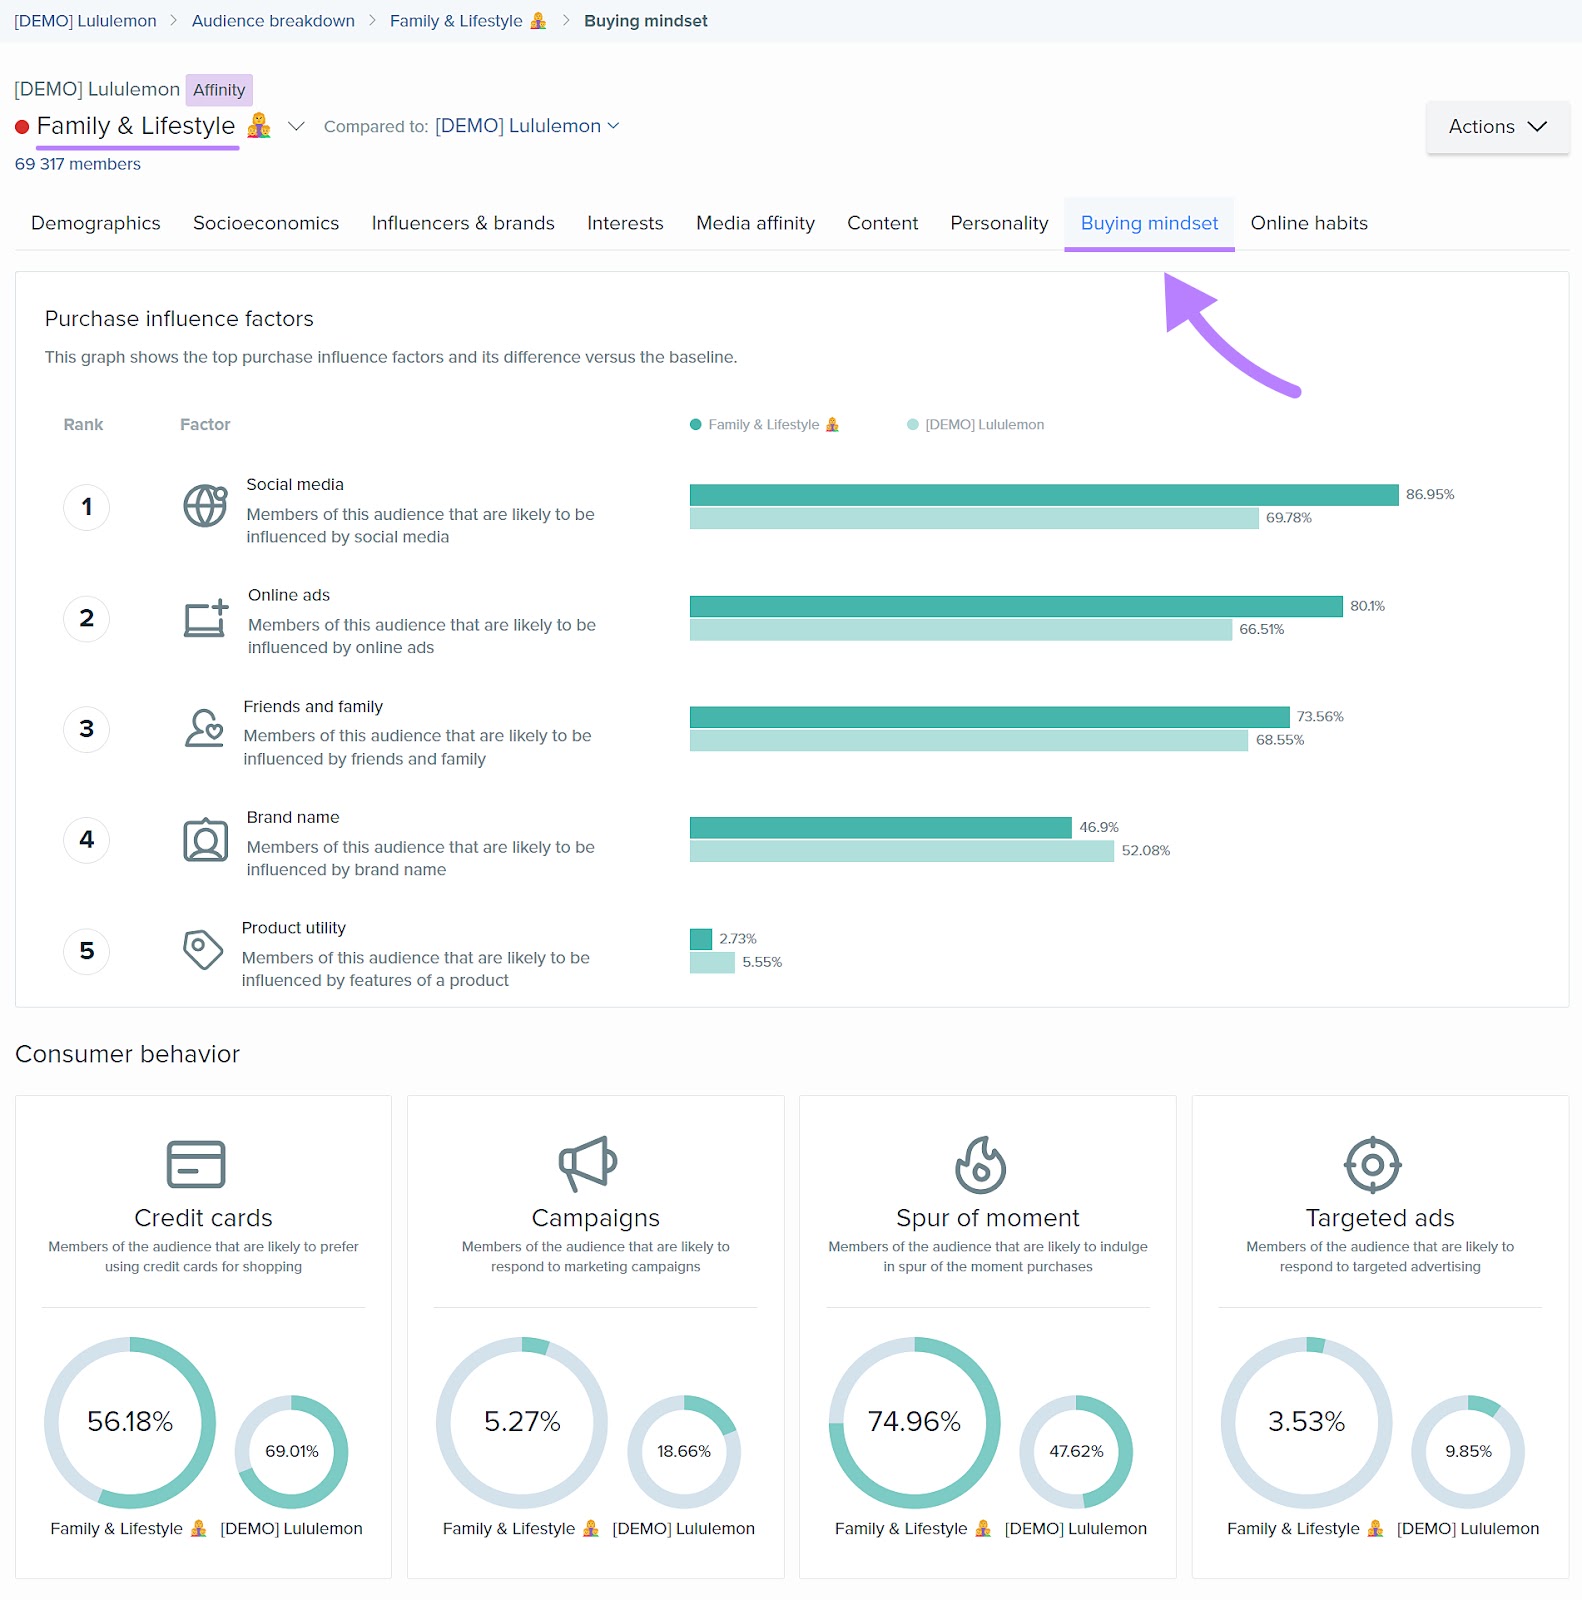
Task: Expand the Family & Lifestyle segment chevron
Action: tap(296, 126)
